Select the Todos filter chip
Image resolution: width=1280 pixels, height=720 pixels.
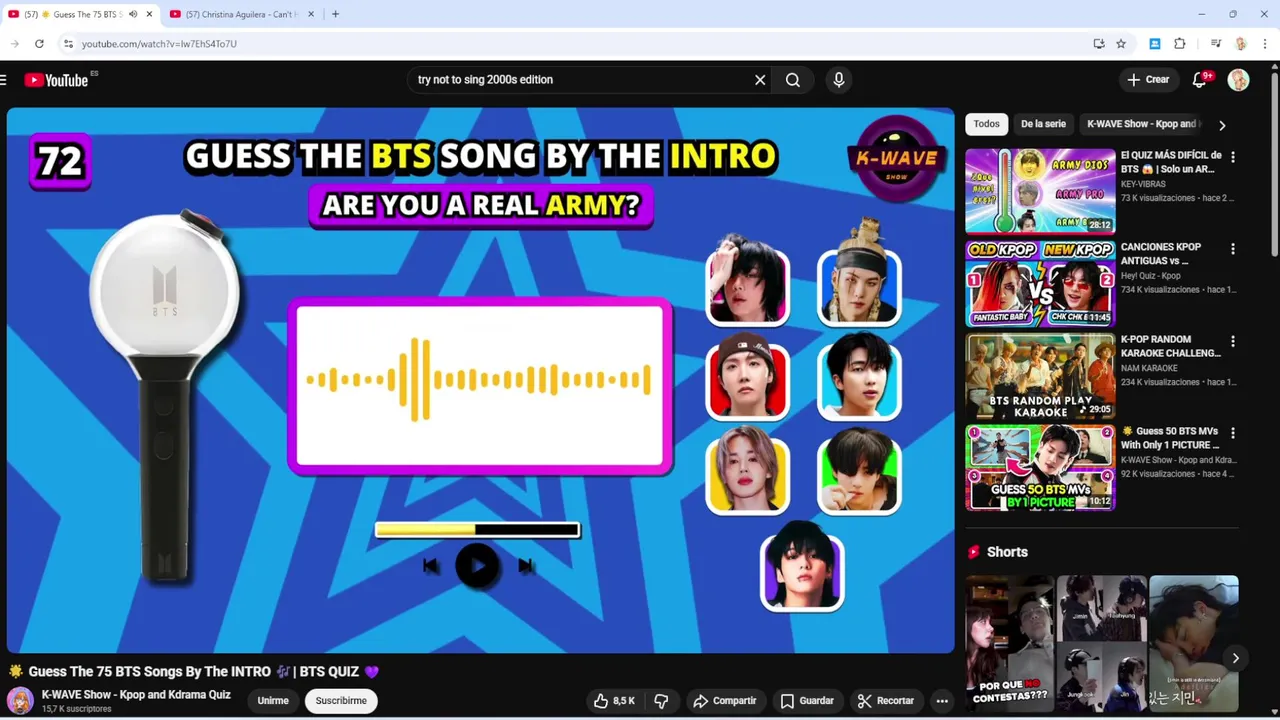[x=986, y=124]
